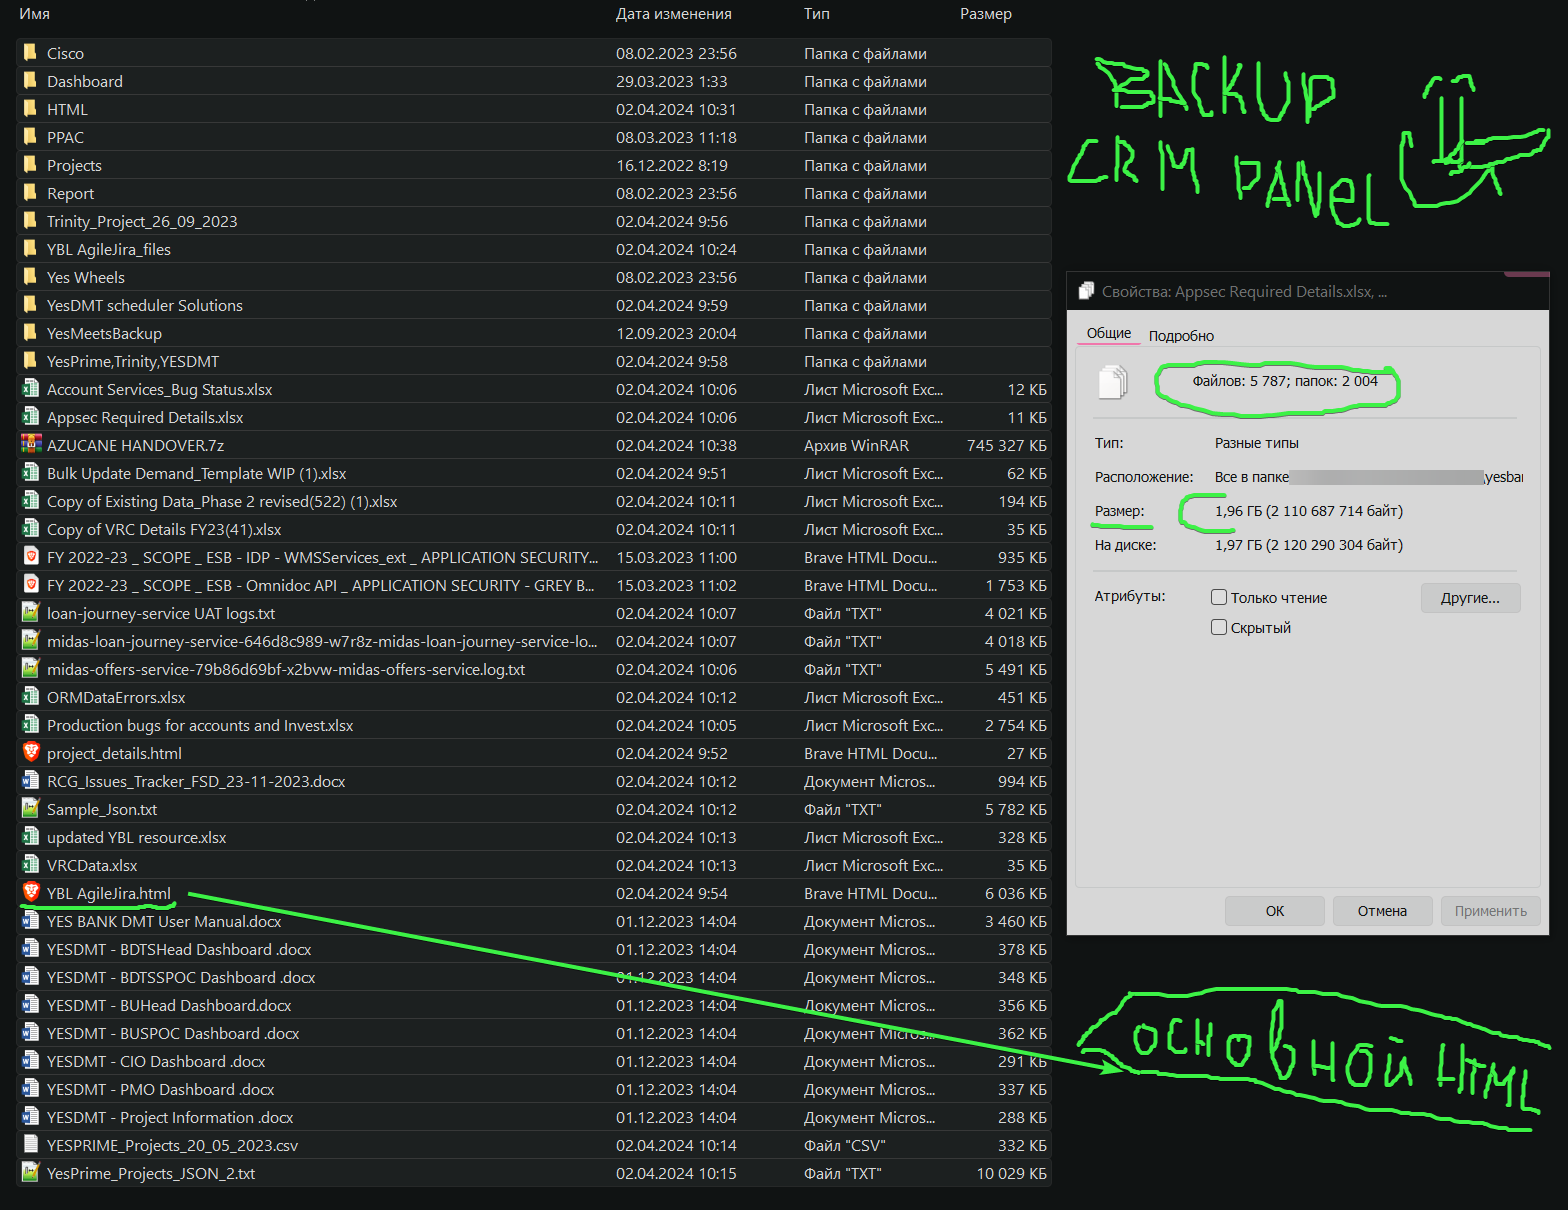
Task: Click the 'Отмена' cancel button
Action: 1382,911
